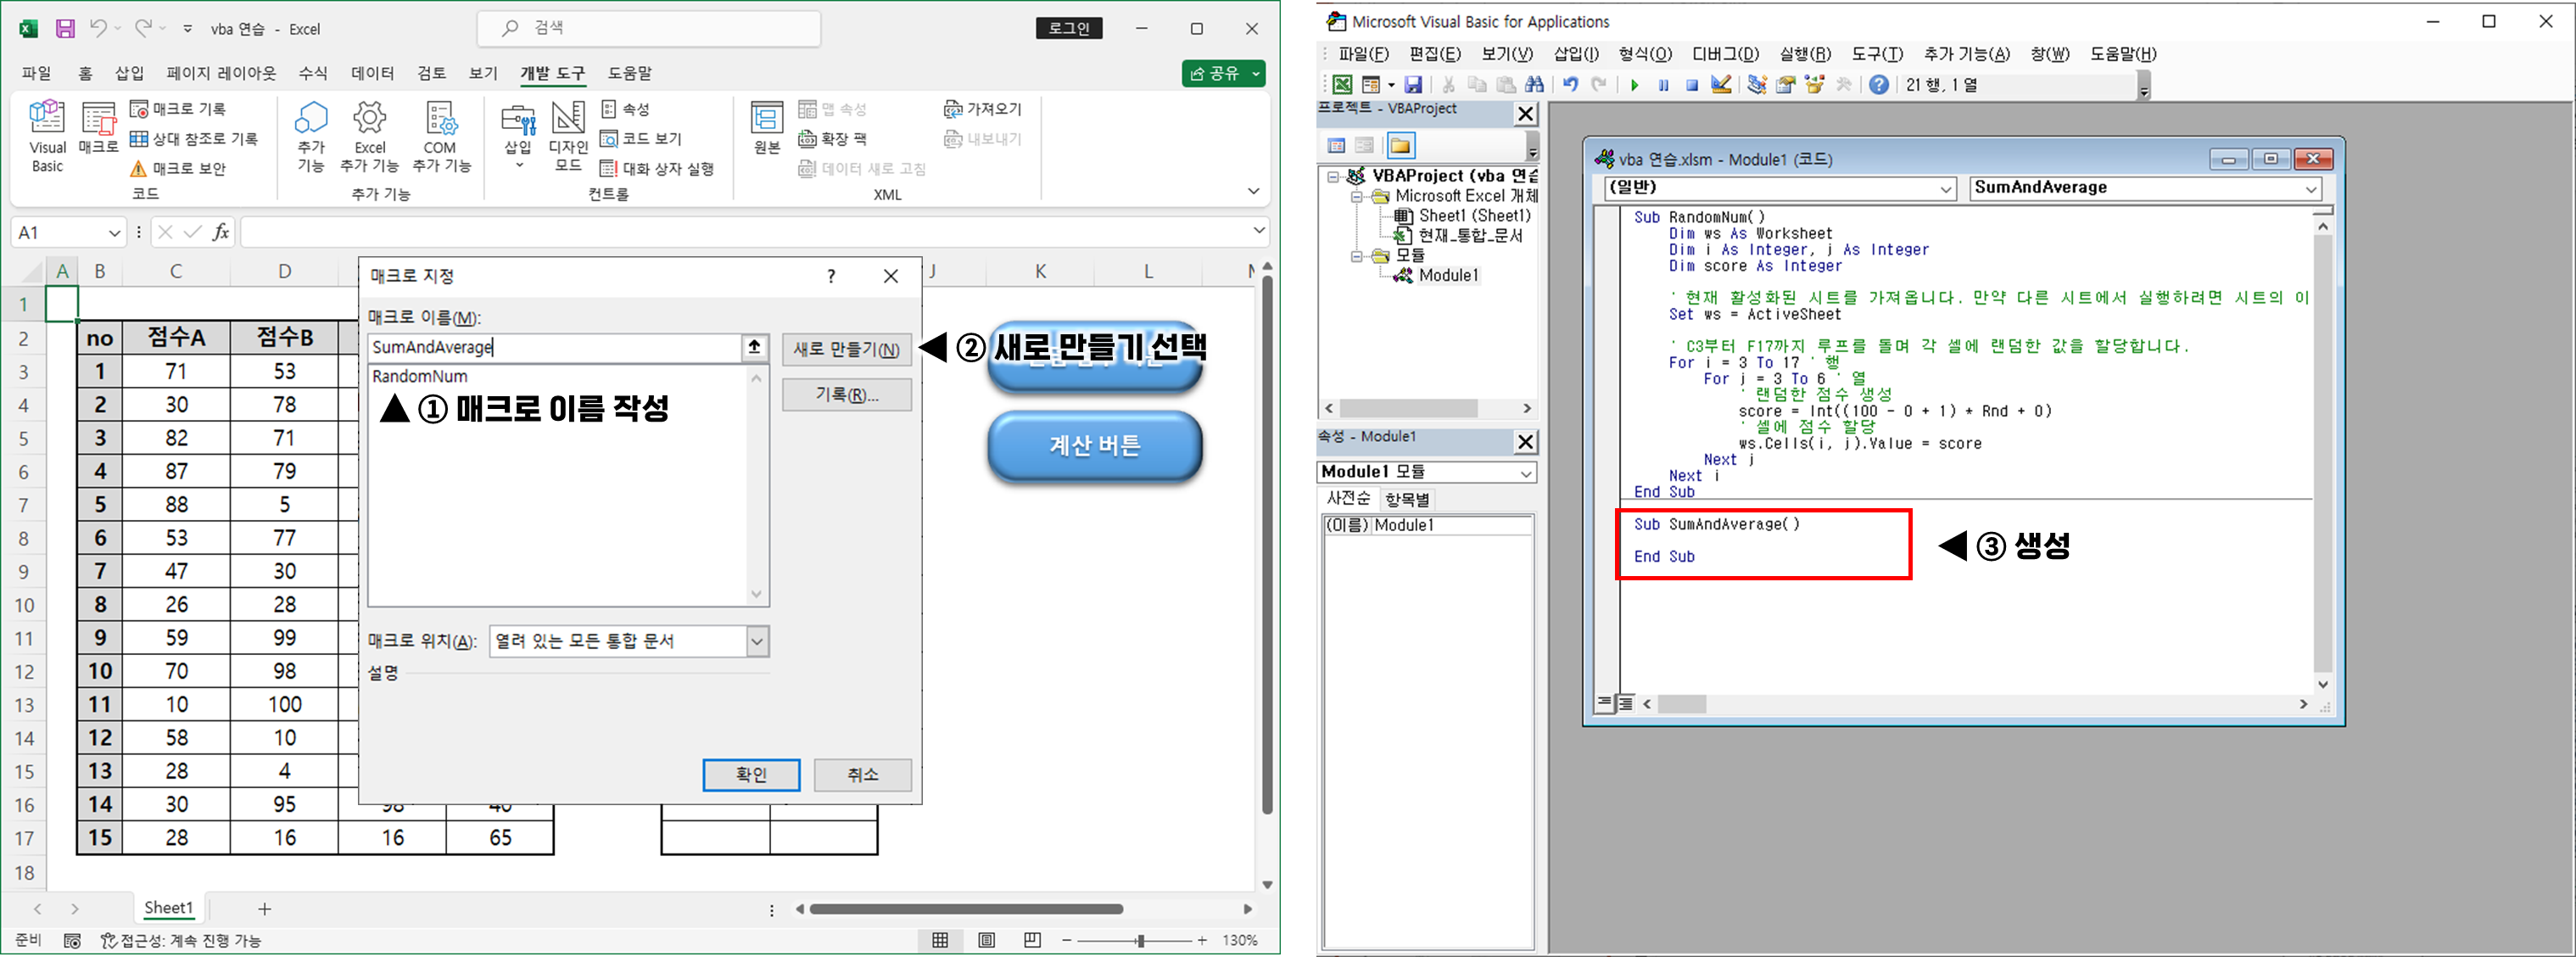Collapse the 모듈 folder in the project tree
2576x957 pixels.
pos(1357,256)
